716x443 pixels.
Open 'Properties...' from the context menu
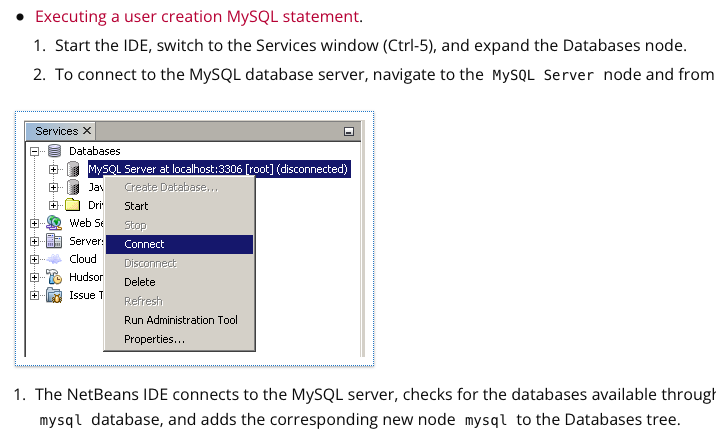coord(179,339)
